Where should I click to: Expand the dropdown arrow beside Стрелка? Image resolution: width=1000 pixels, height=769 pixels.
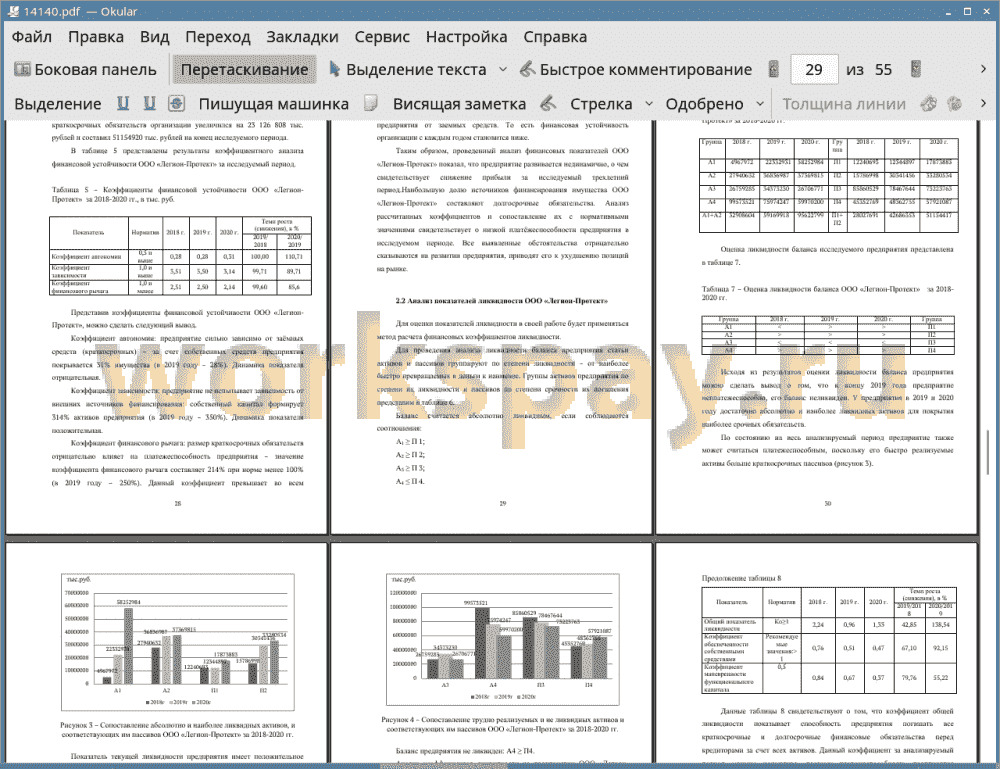tap(649, 103)
